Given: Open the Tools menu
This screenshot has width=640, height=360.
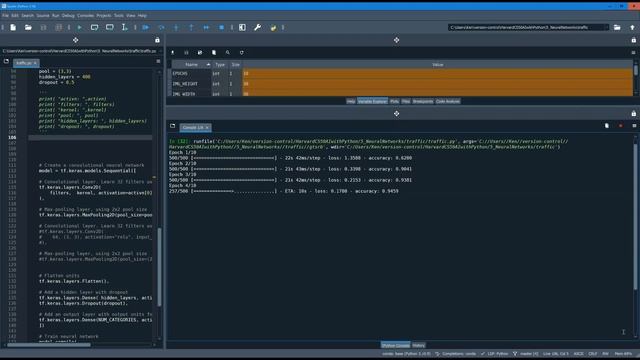Looking at the screenshot, I should (x=119, y=16).
